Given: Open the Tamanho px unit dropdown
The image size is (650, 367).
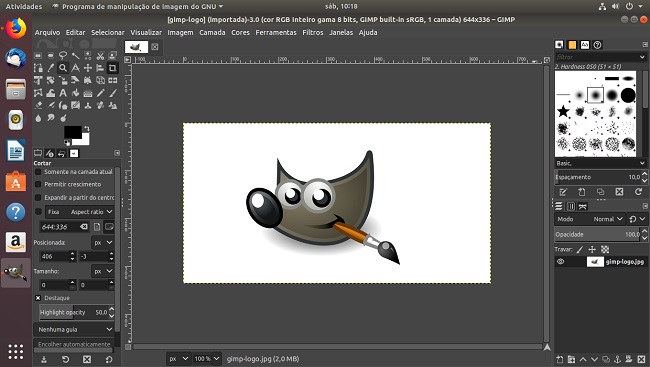Looking at the screenshot, I should [x=103, y=271].
